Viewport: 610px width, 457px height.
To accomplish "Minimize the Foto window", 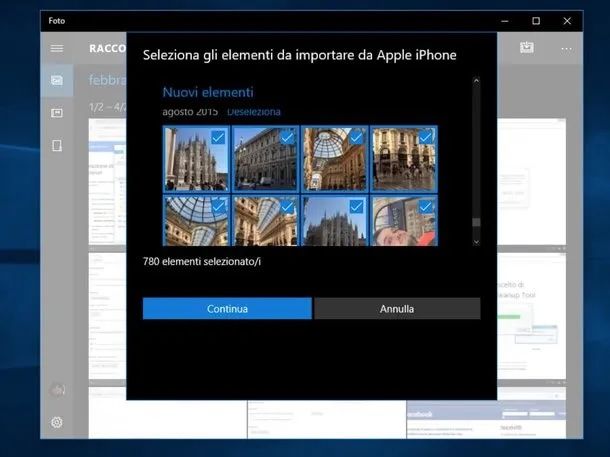I will tap(505, 21).
